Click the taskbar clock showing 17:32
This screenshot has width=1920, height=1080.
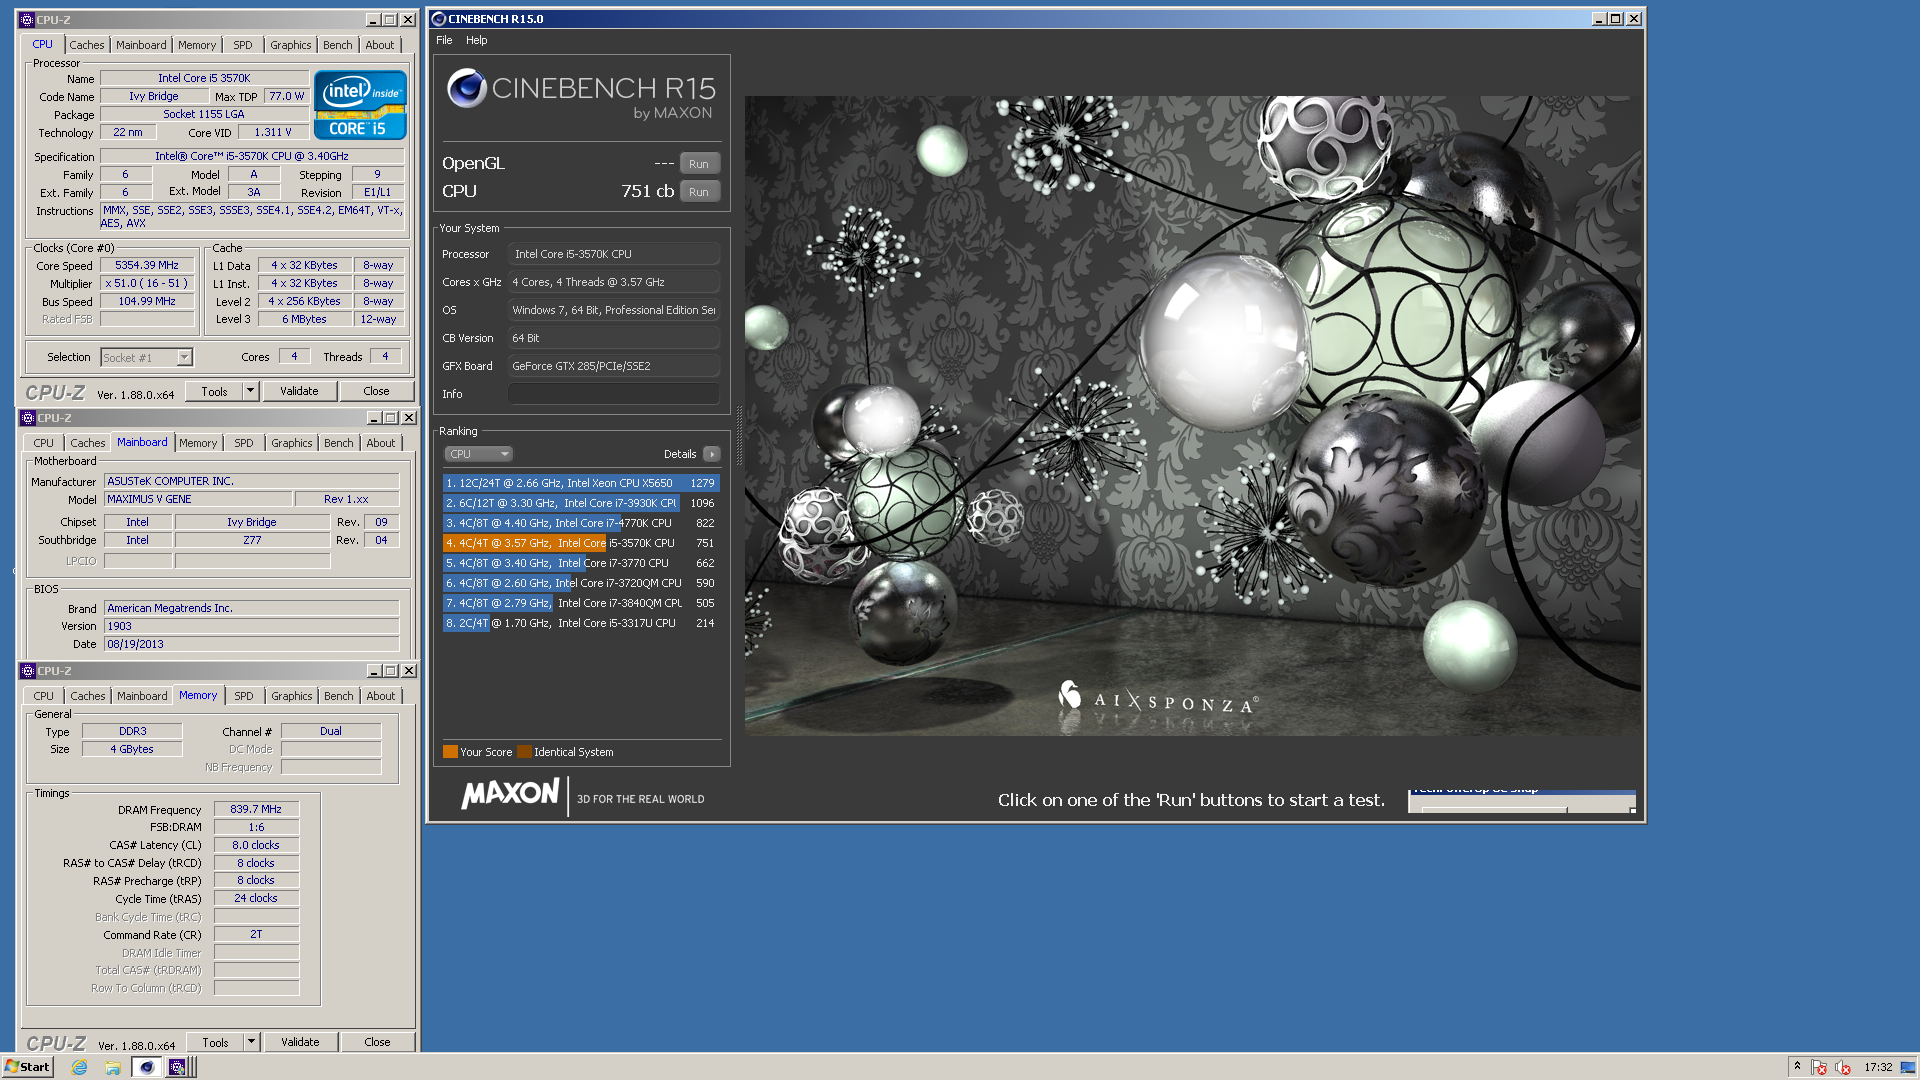tap(1878, 1067)
